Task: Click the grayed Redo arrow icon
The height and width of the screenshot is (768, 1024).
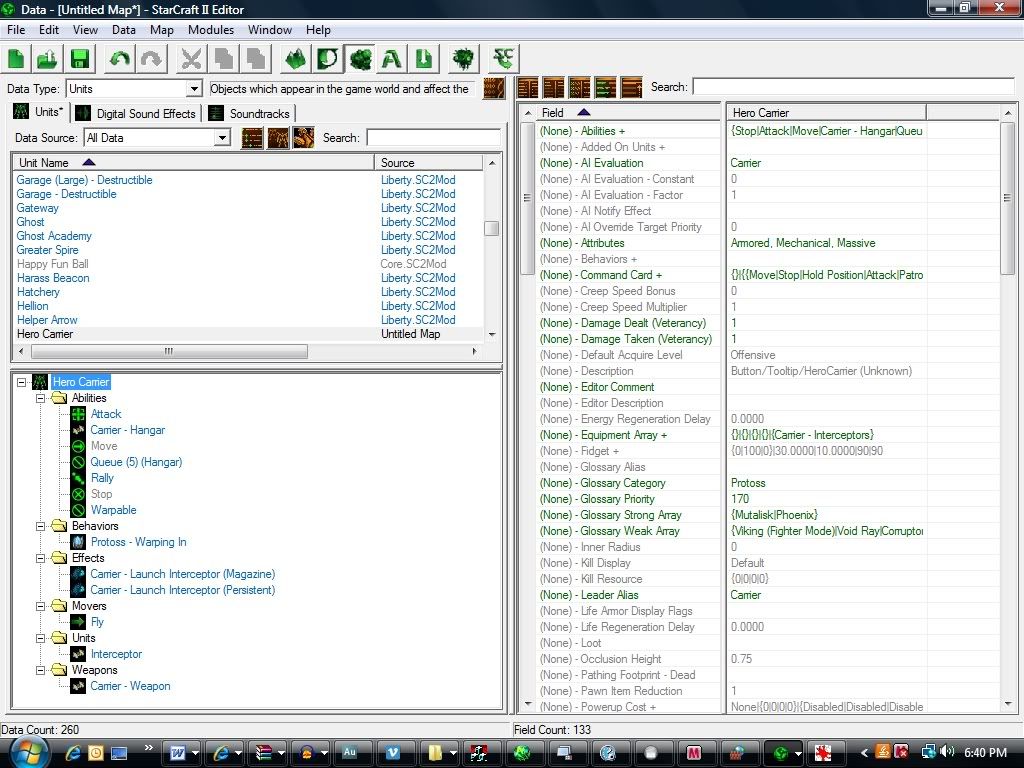Action: point(151,59)
